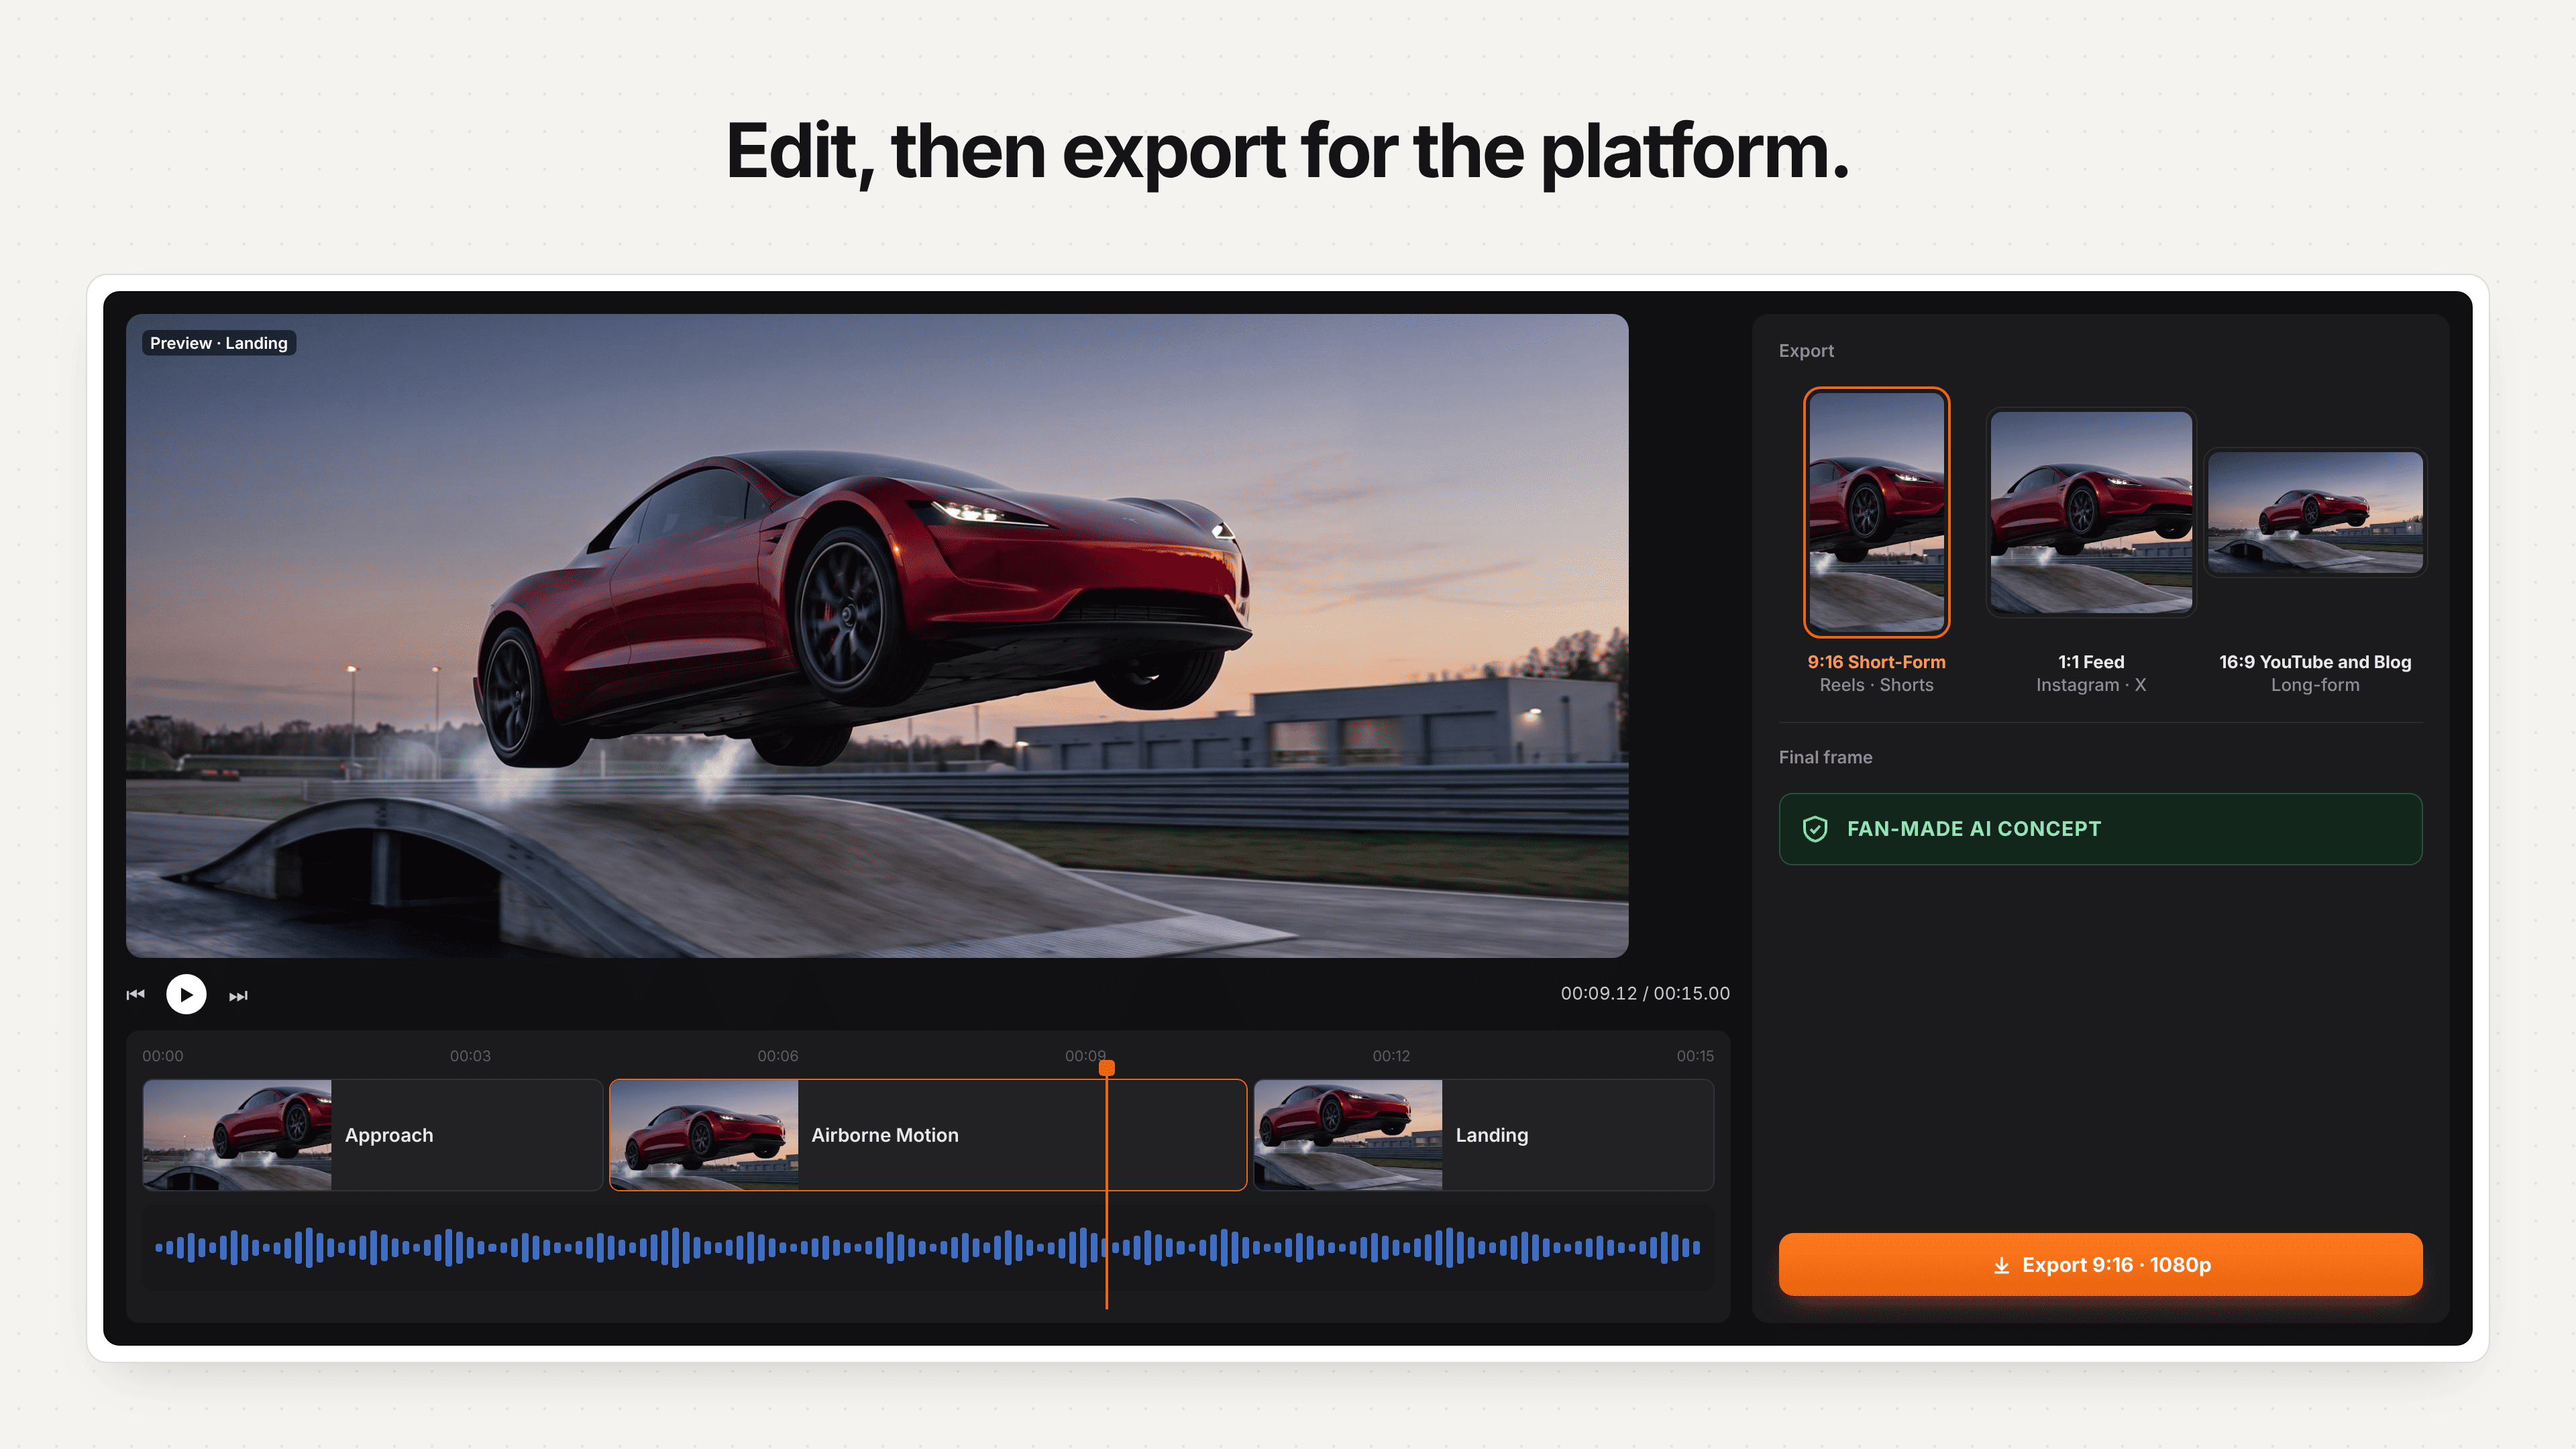Click the FAN-MADE AI CONCEPT final frame badge
Viewport: 2576px width, 1449px height.
pyautogui.click(x=2100, y=829)
